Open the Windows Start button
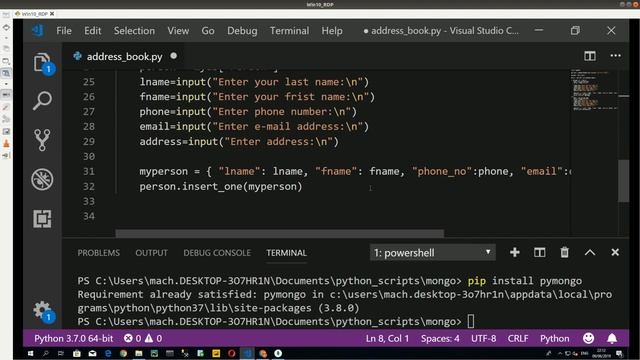This screenshot has width=640, height=360. tap(30, 353)
